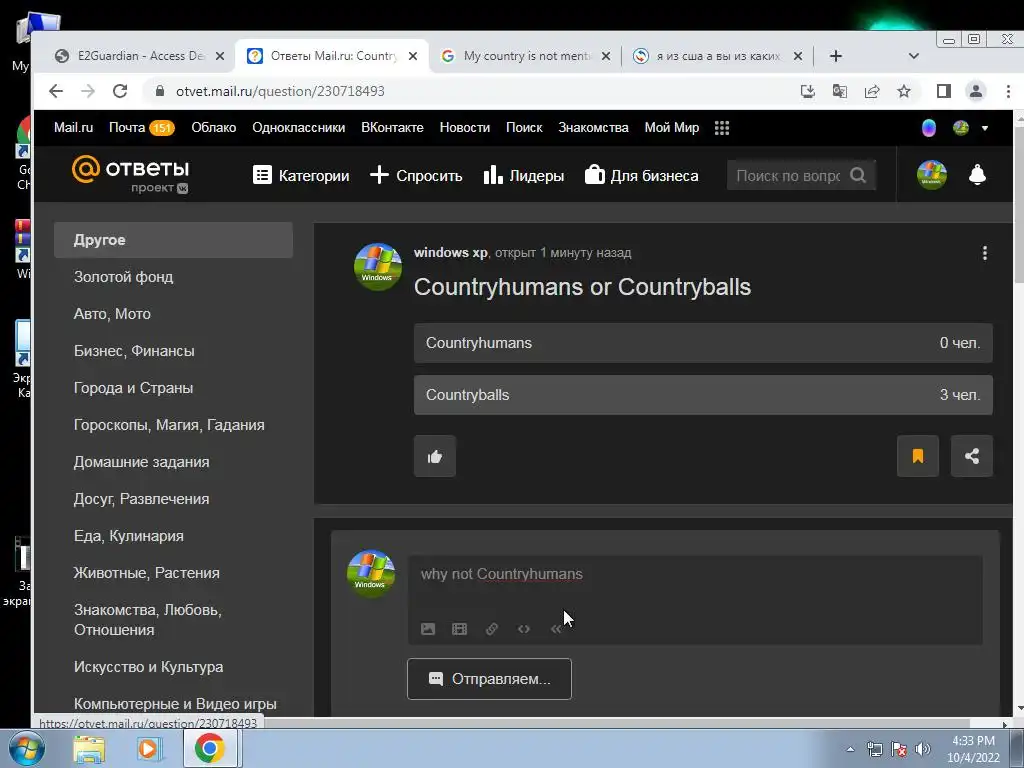Open the tab search chevron
Viewport: 1024px width, 768px height.
point(914,56)
